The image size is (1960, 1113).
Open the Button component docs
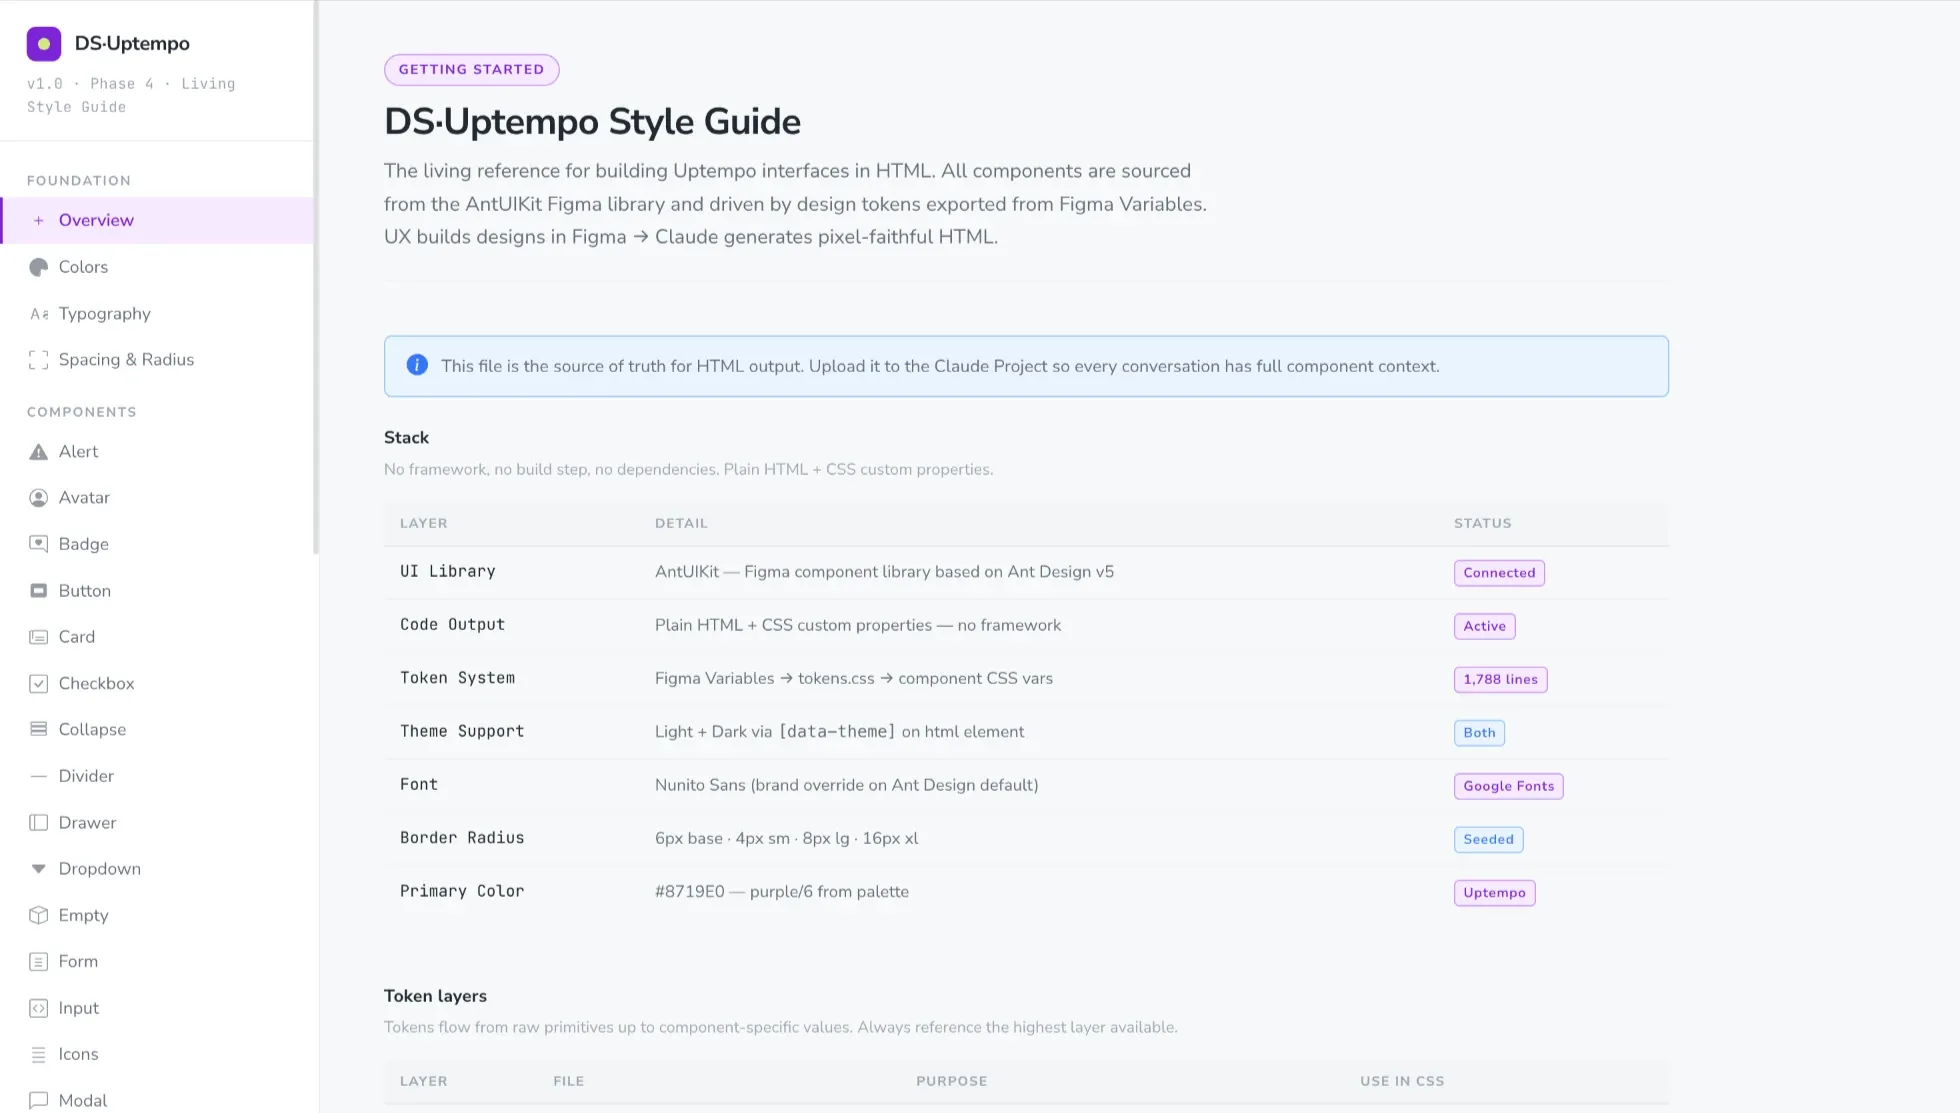click(x=158, y=591)
